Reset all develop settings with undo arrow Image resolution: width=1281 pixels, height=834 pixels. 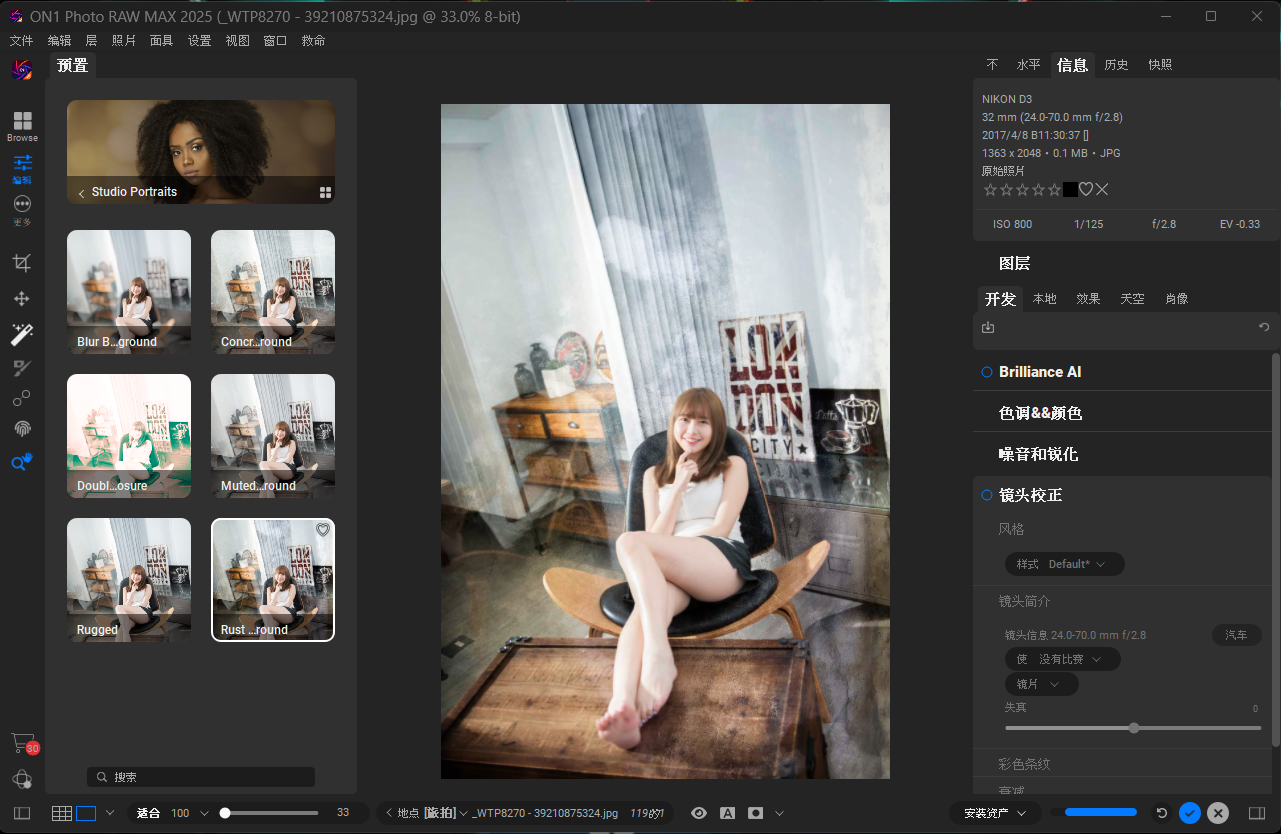click(1264, 327)
